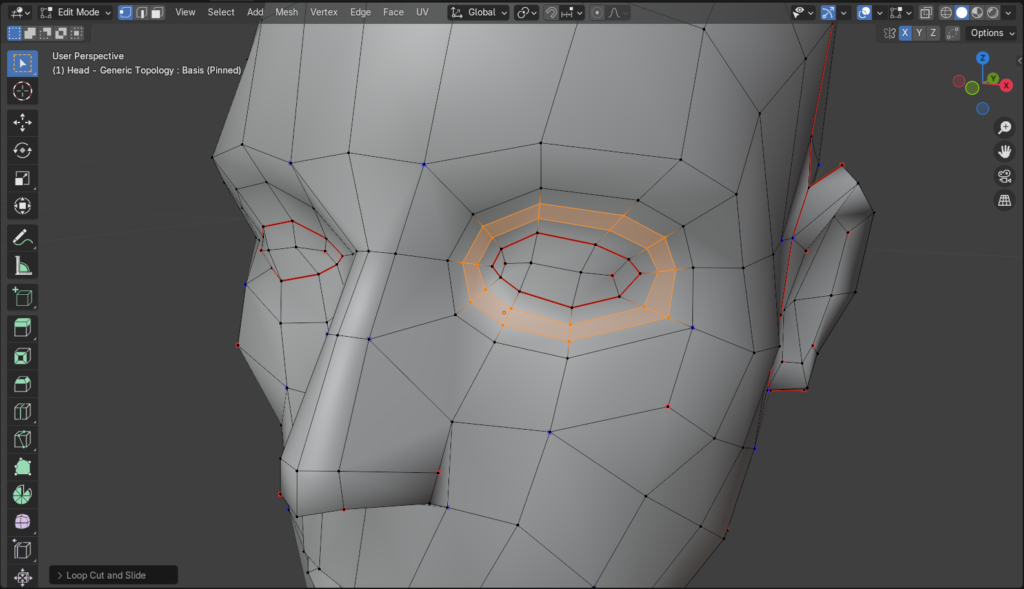Toggle camera view icon

coord(1004,176)
